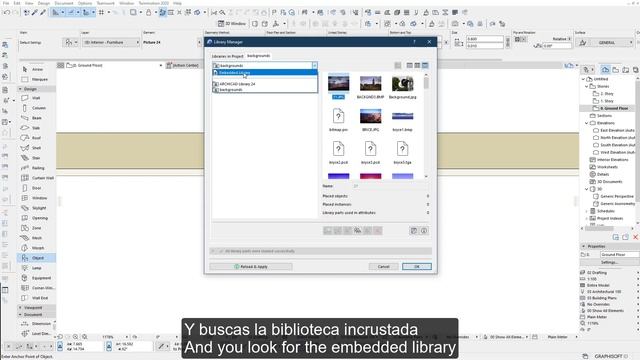
Task: Choose ARCHICAD Library 24 from list
Action: (264, 84)
